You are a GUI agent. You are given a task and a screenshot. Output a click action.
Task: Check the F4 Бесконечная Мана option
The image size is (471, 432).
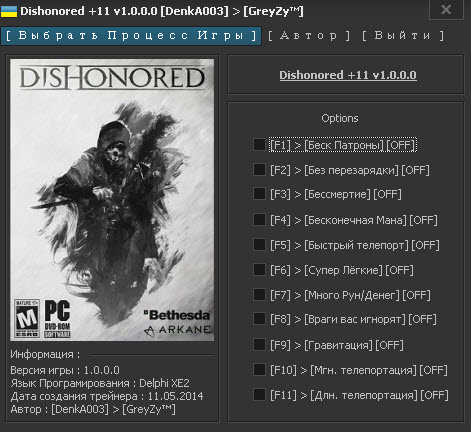pyautogui.click(x=259, y=220)
